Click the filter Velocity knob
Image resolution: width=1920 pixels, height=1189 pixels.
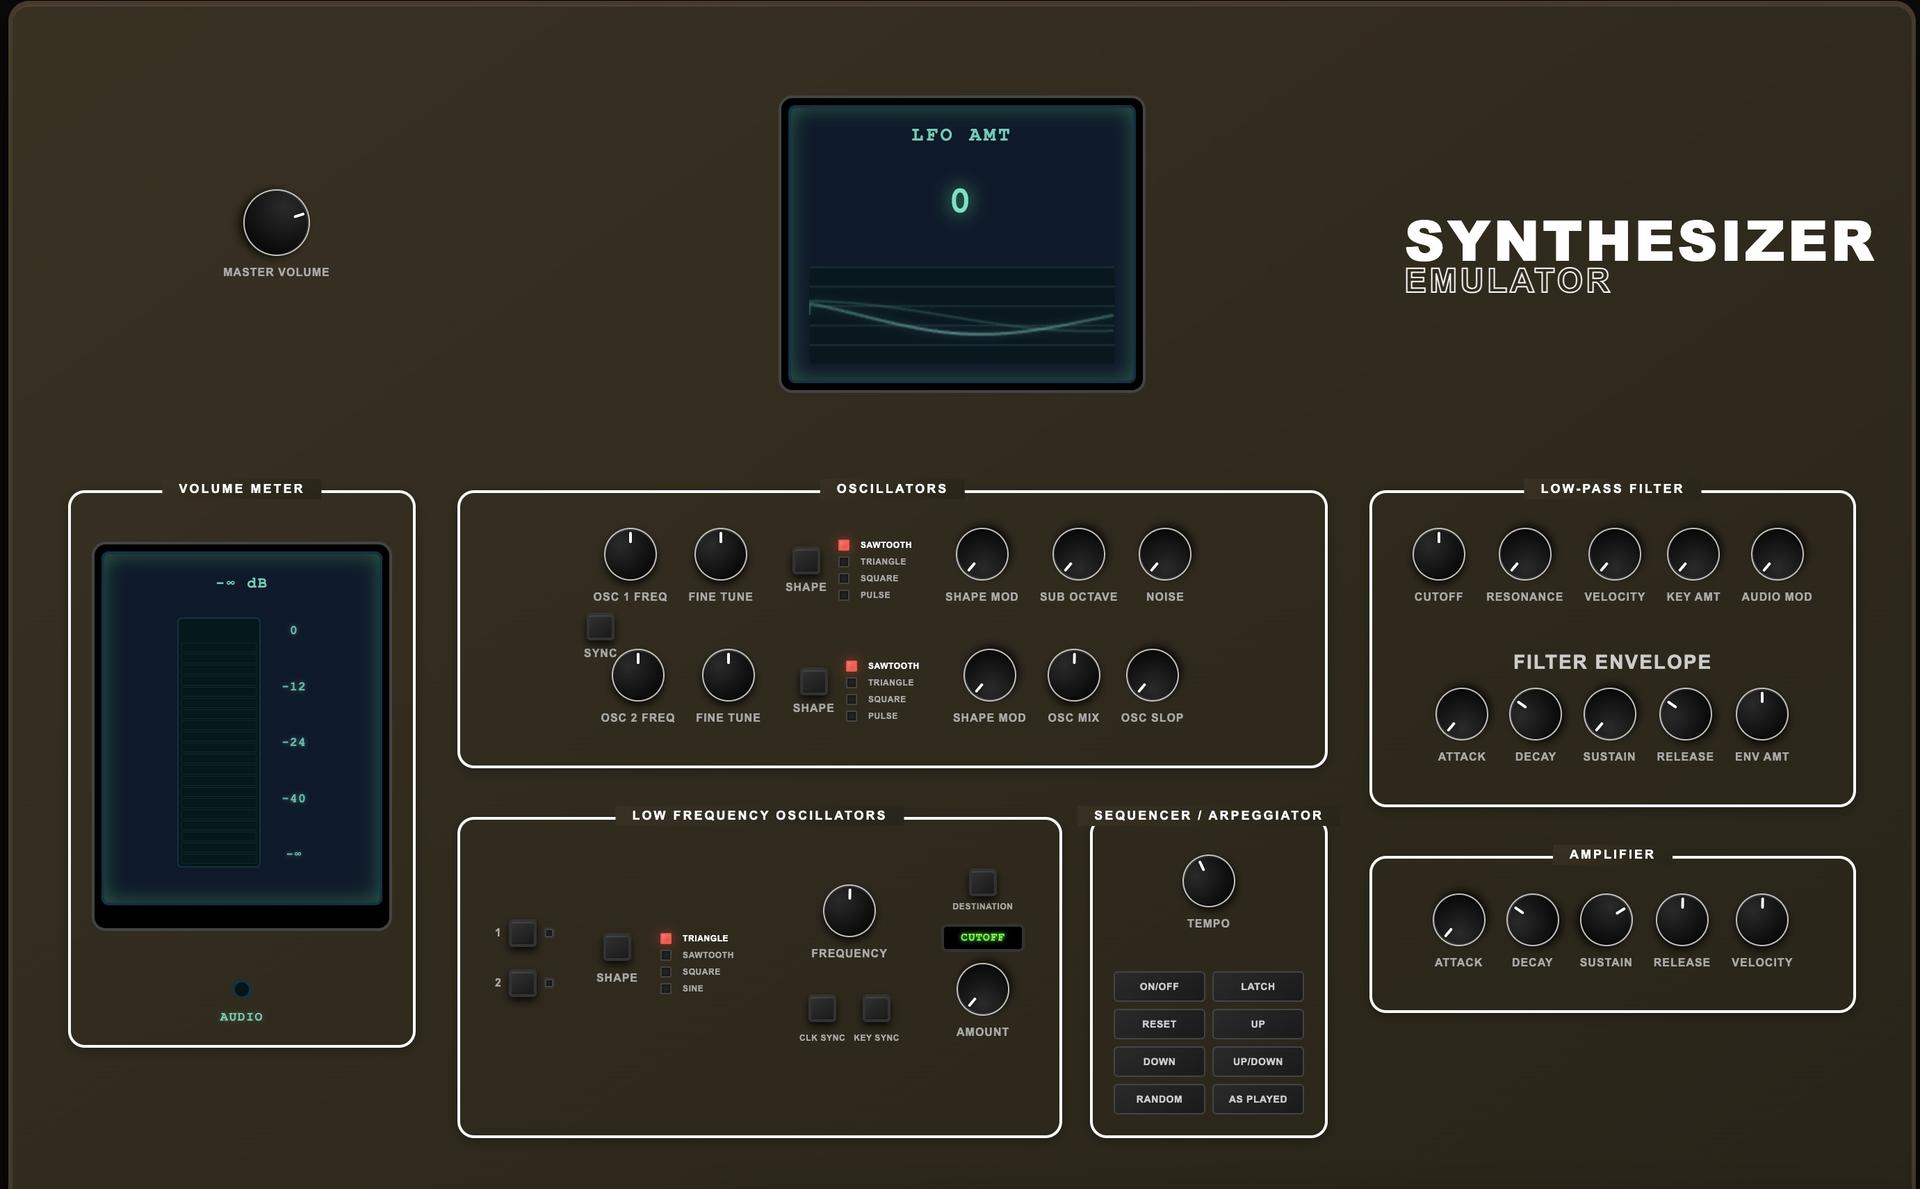coord(1614,554)
